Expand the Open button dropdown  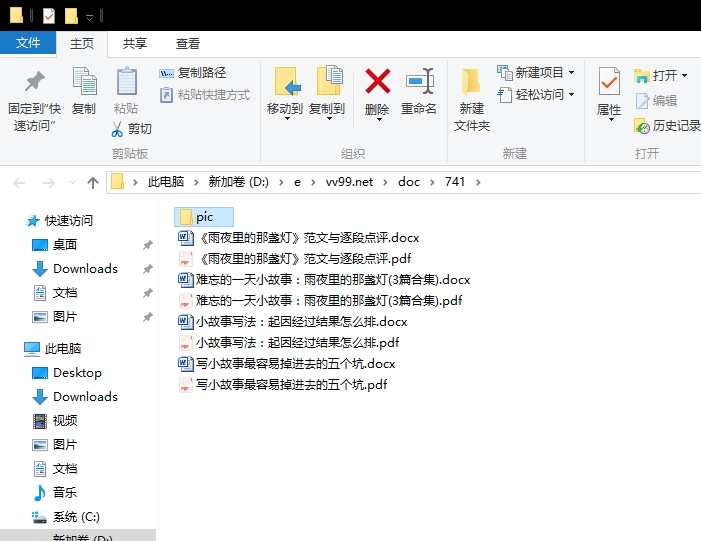click(684, 76)
